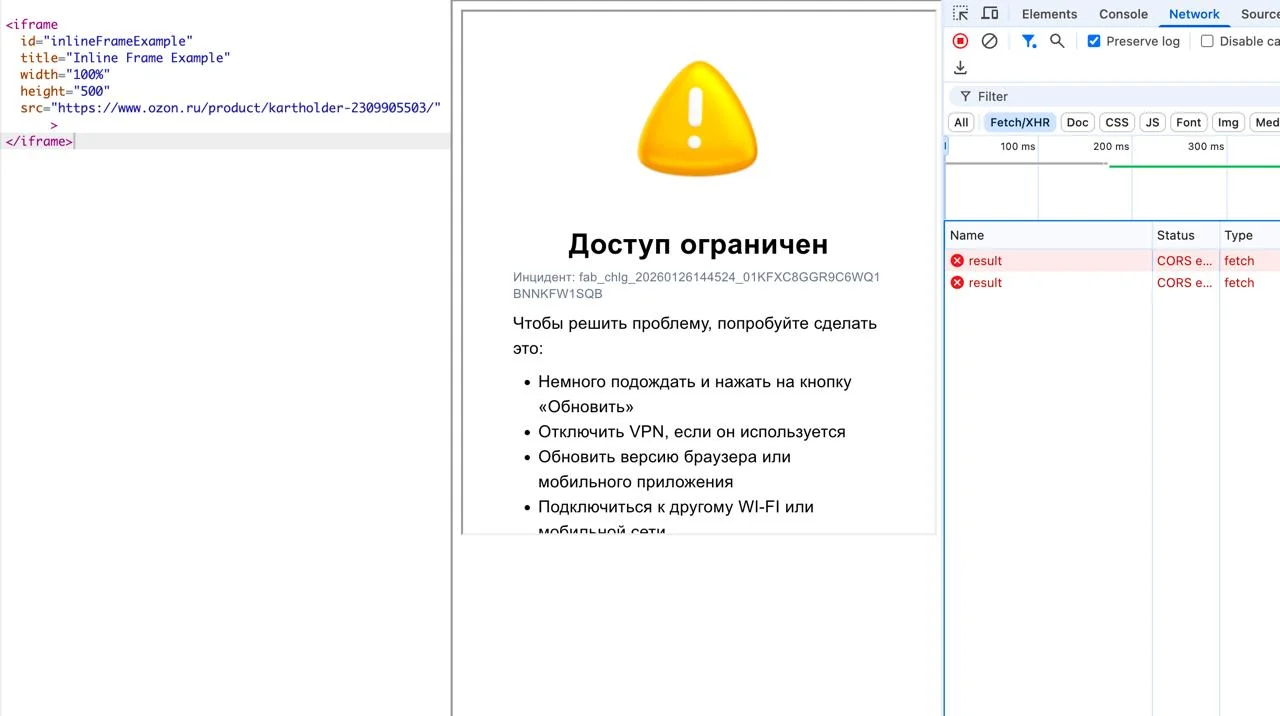This screenshot has height=716, width=1280.
Task: Select the All request type filter
Action: click(x=961, y=122)
